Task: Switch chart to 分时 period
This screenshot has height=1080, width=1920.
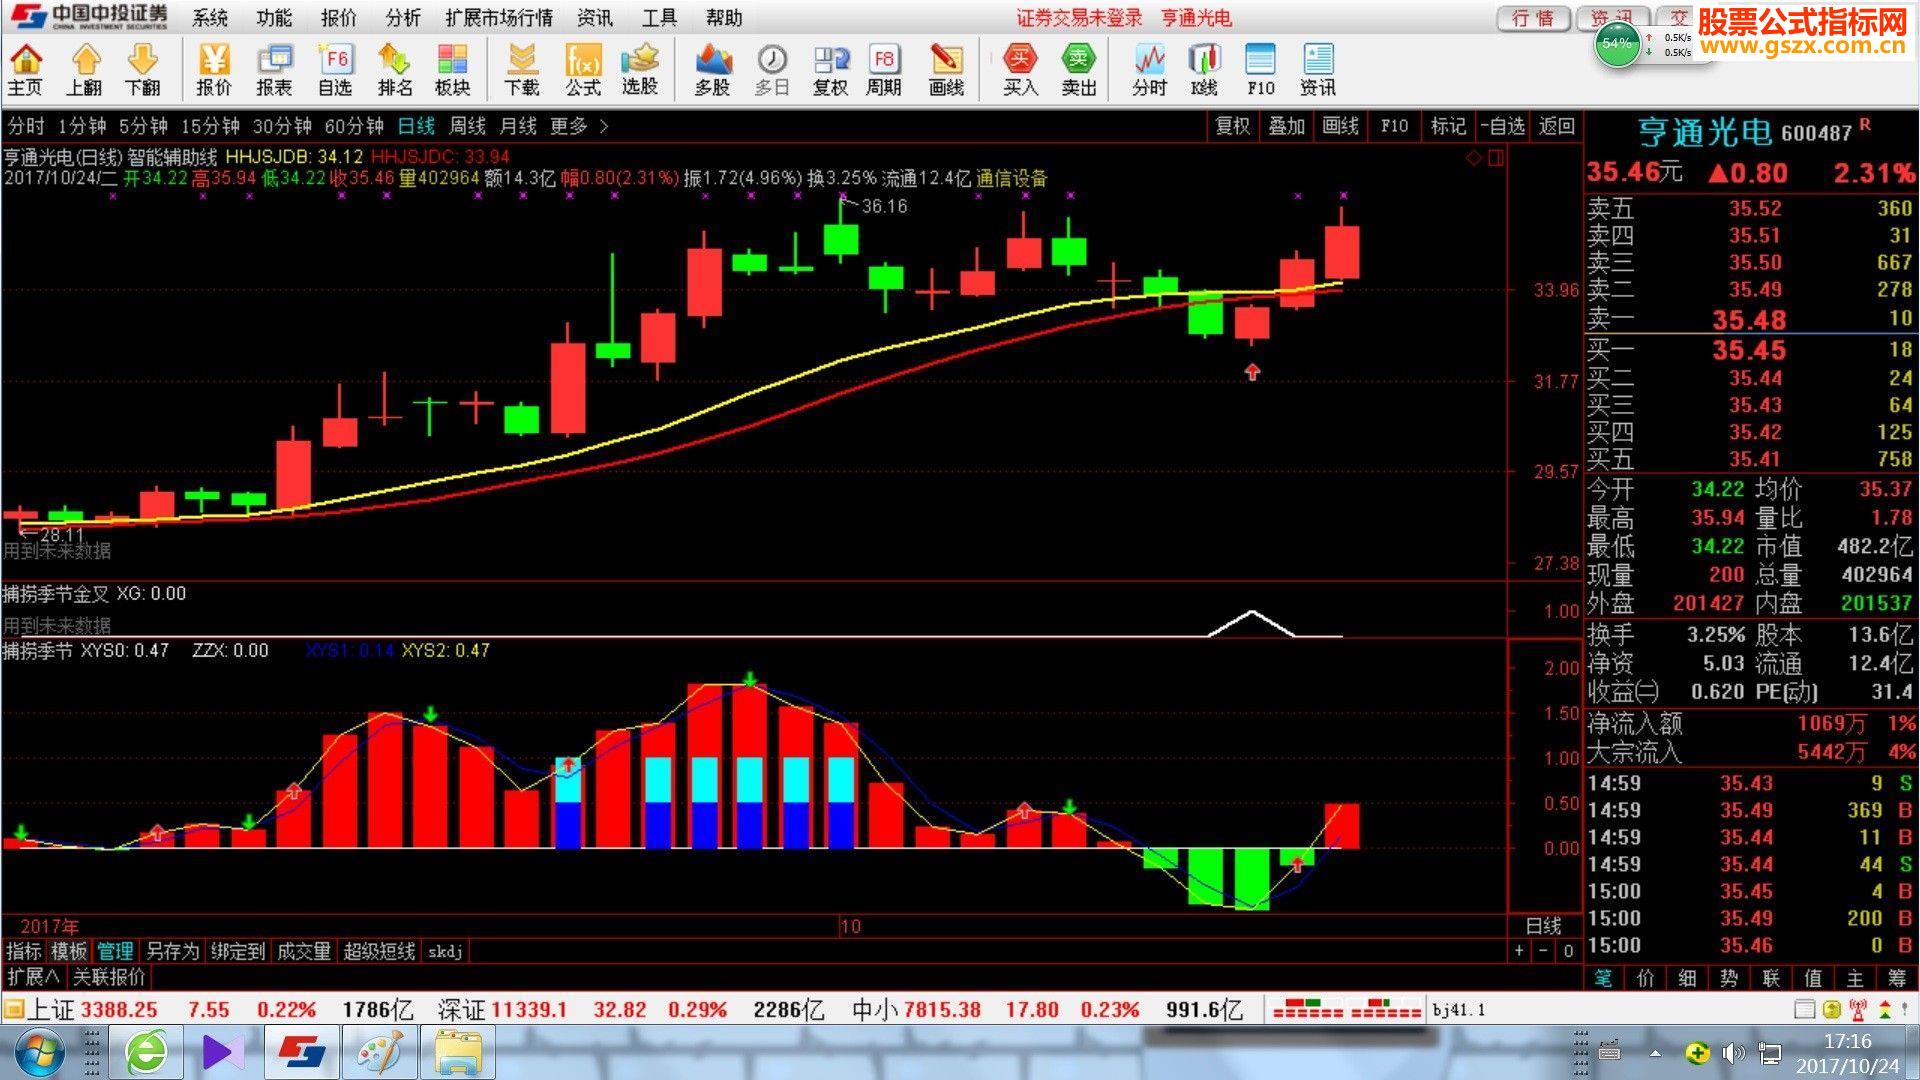Action: point(26,126)
